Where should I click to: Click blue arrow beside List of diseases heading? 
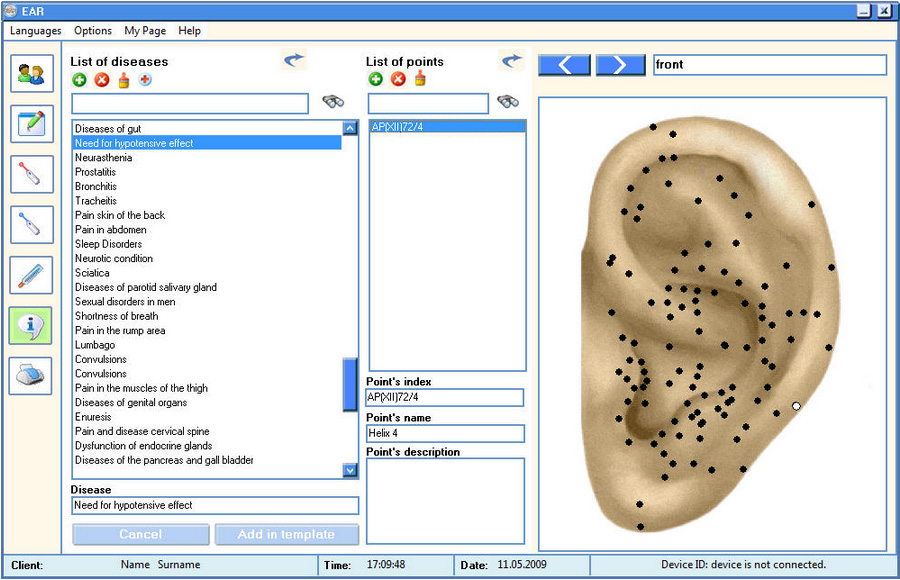pos(293,61)
